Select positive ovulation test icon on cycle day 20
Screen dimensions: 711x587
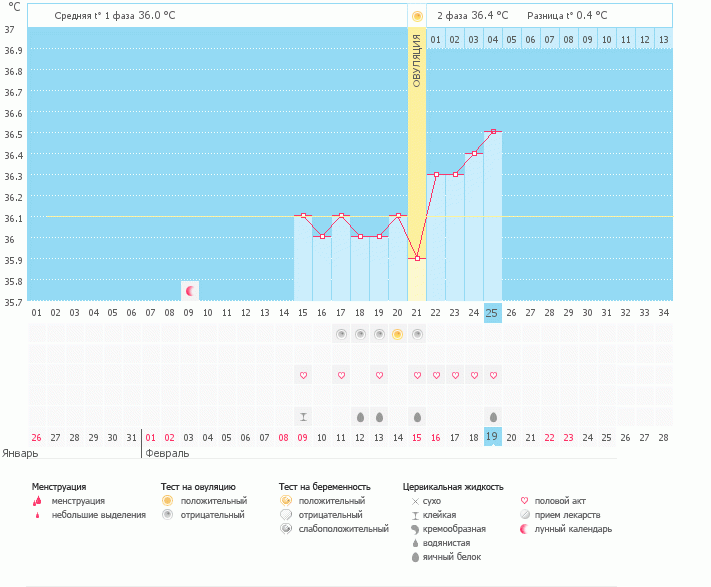coord(398,335)
